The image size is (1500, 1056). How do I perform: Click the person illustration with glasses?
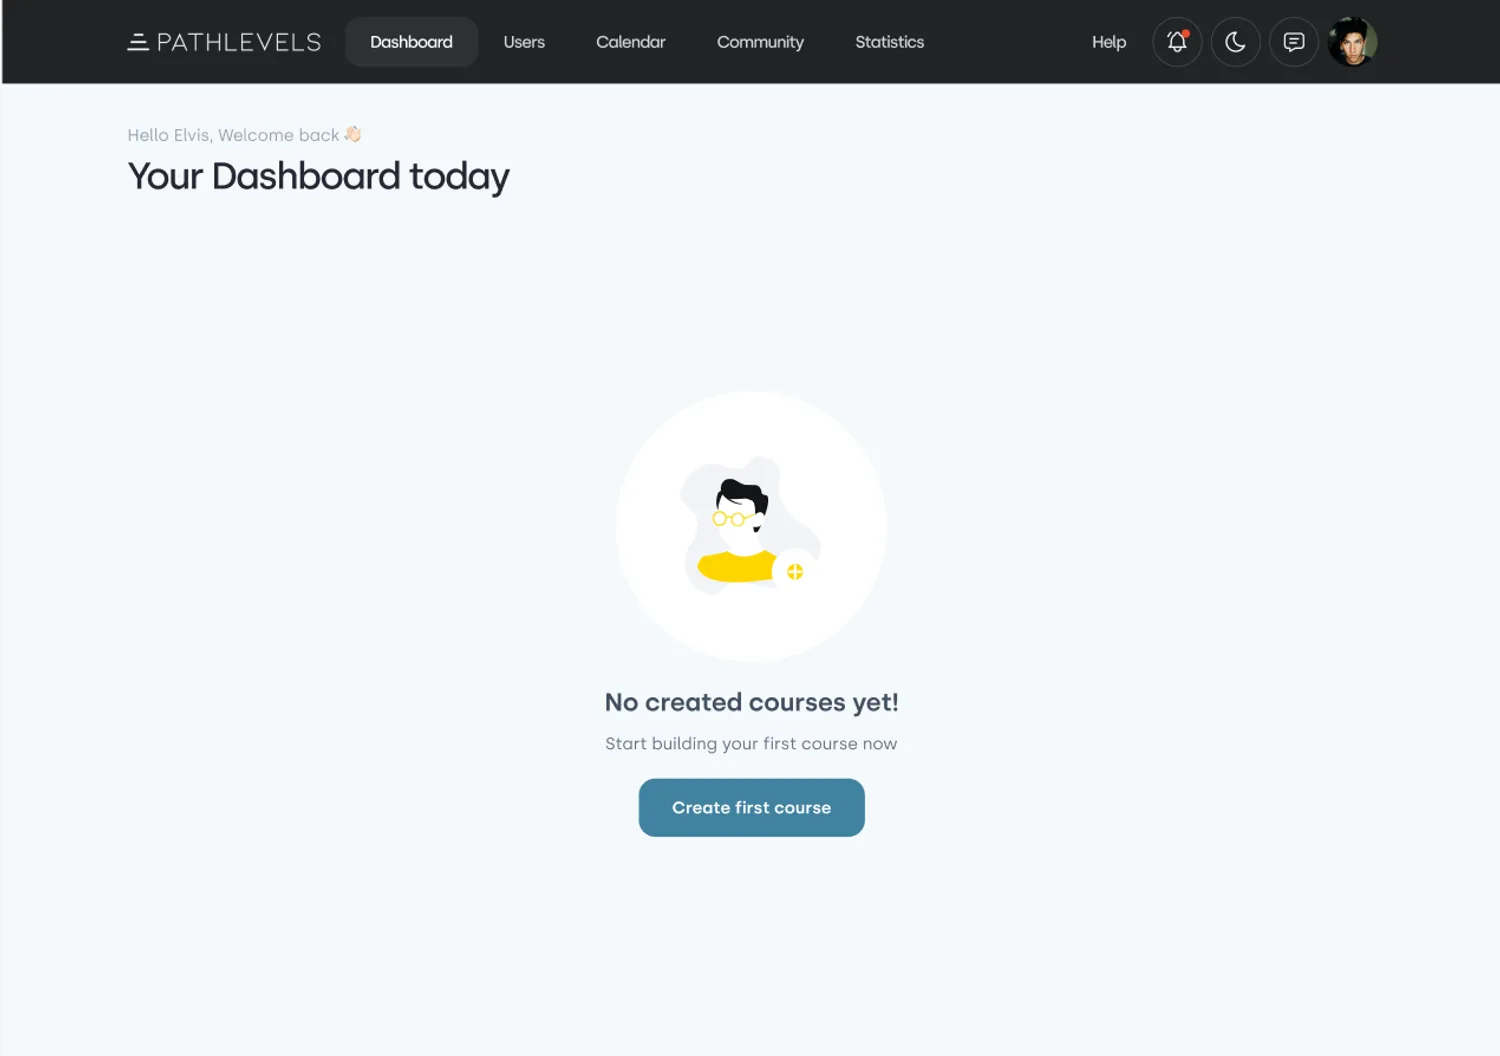coord(751,527)
